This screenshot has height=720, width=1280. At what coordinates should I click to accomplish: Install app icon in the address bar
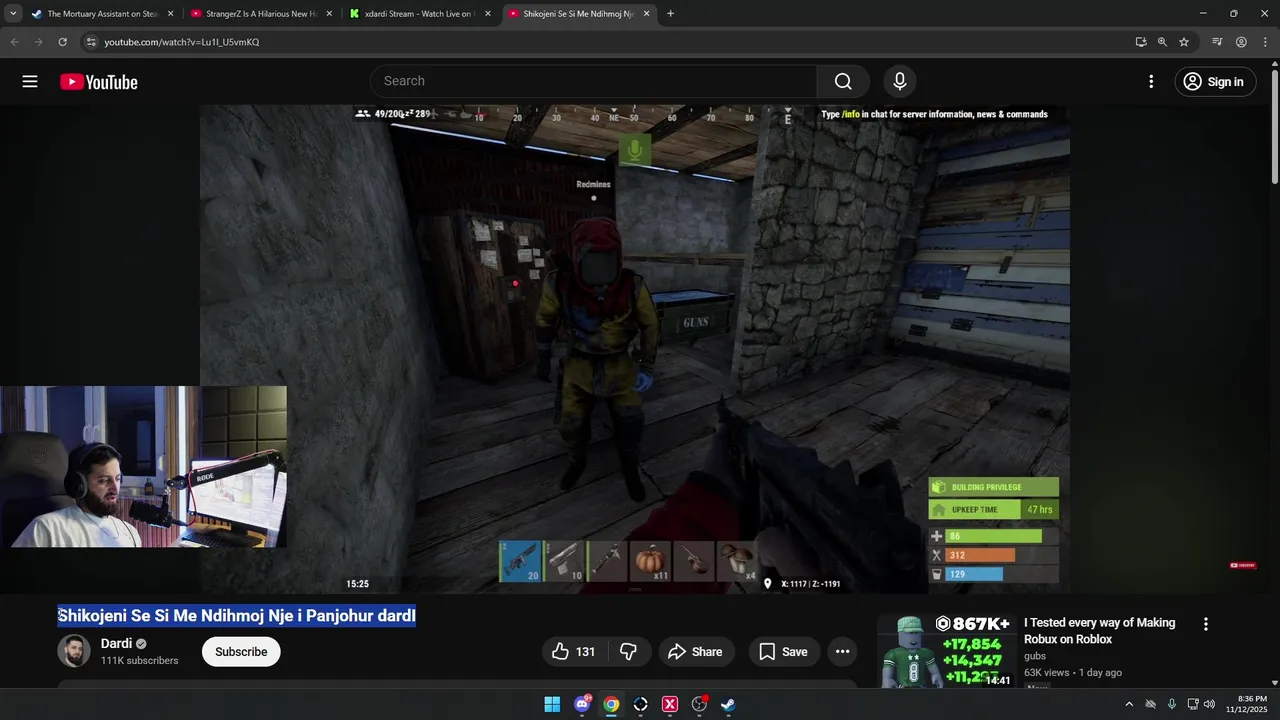tap(1141, 42)
